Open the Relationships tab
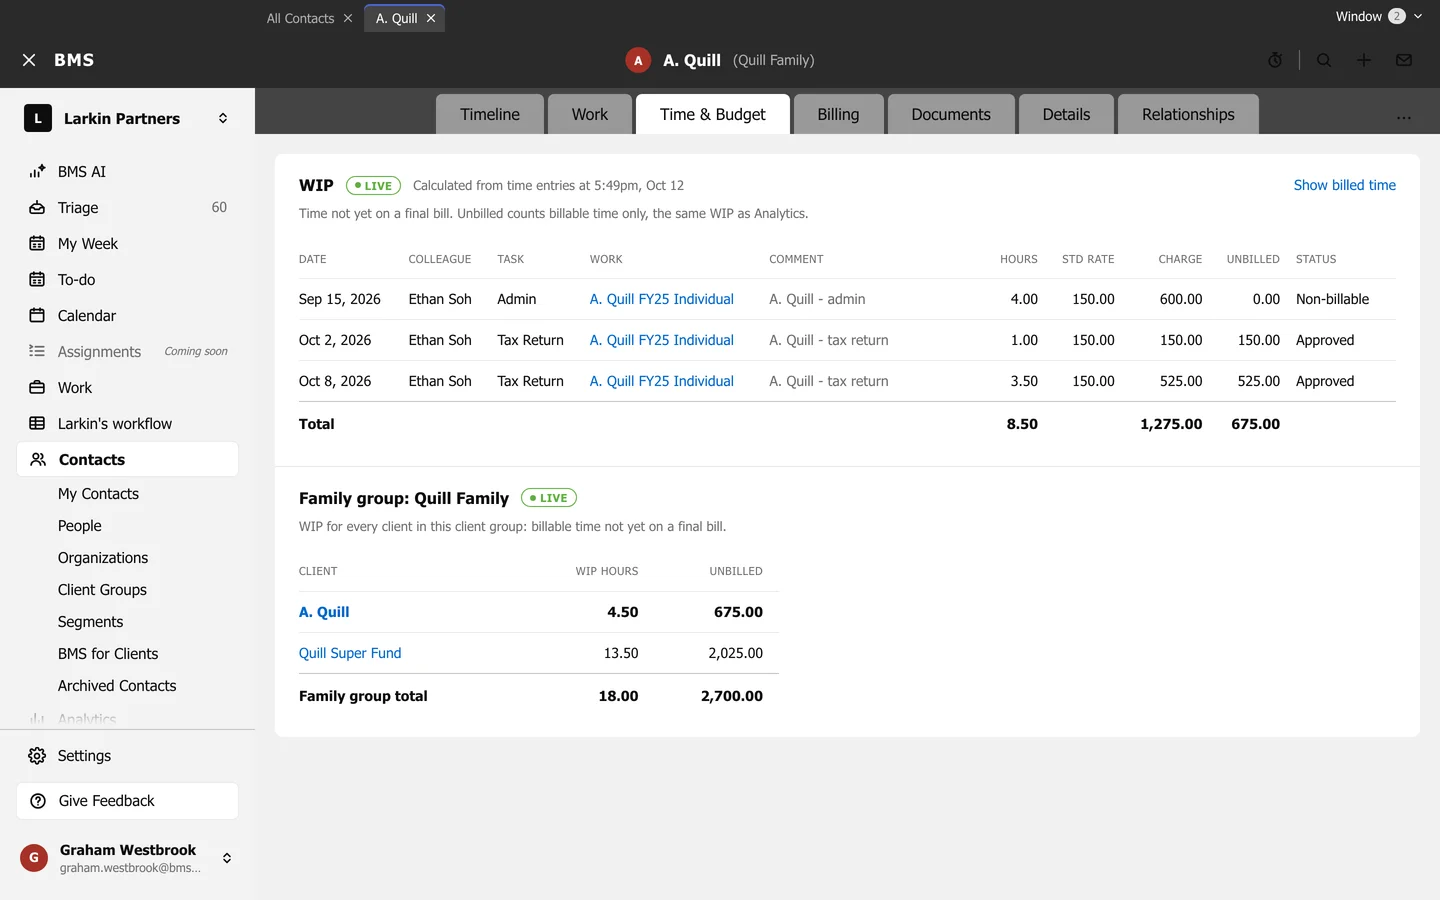The width and height of the screenshot is (1440, 900). click(1188, 114)
